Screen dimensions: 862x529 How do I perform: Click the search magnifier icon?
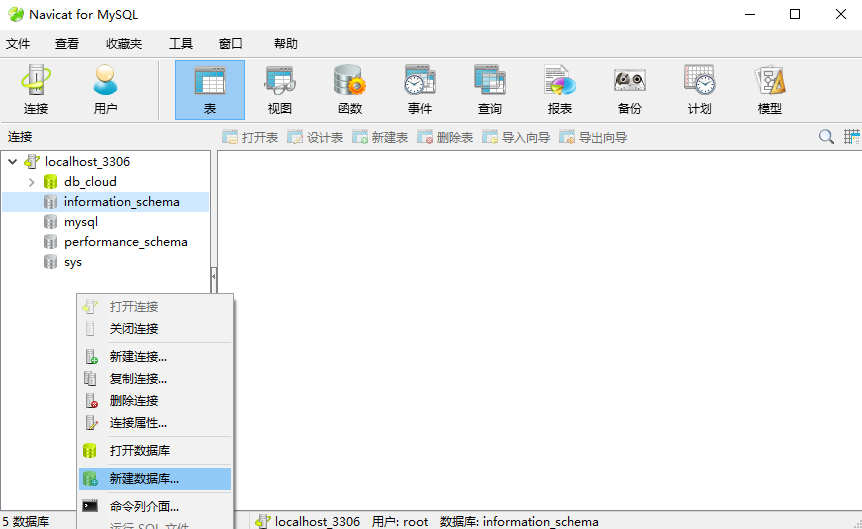pyautogui.click(x=826, y=136)
